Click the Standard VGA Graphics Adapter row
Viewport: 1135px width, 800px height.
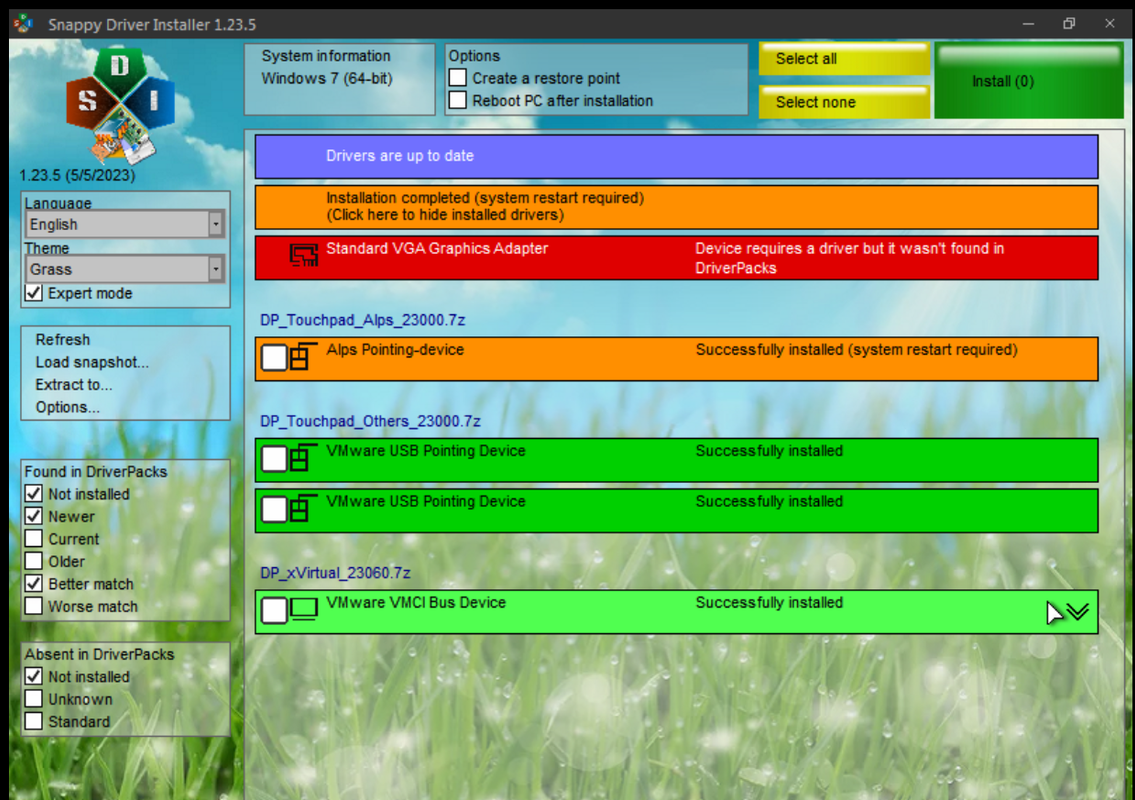coord(676,258)
